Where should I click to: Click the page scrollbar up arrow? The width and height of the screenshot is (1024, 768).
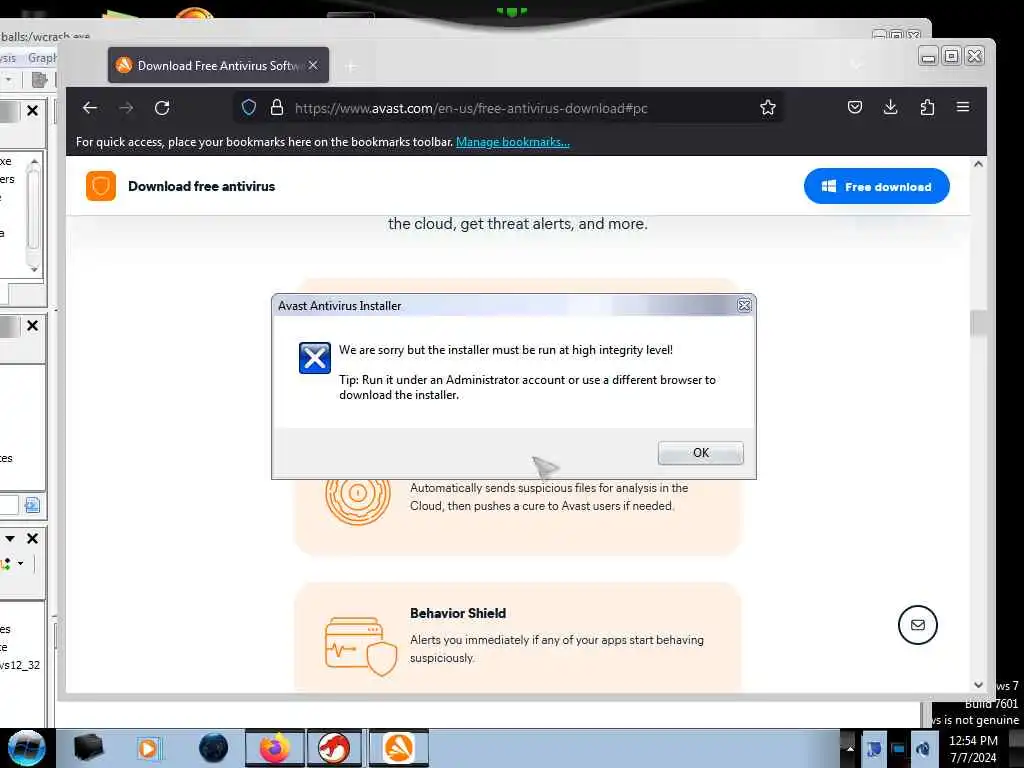tap(978, 165)
